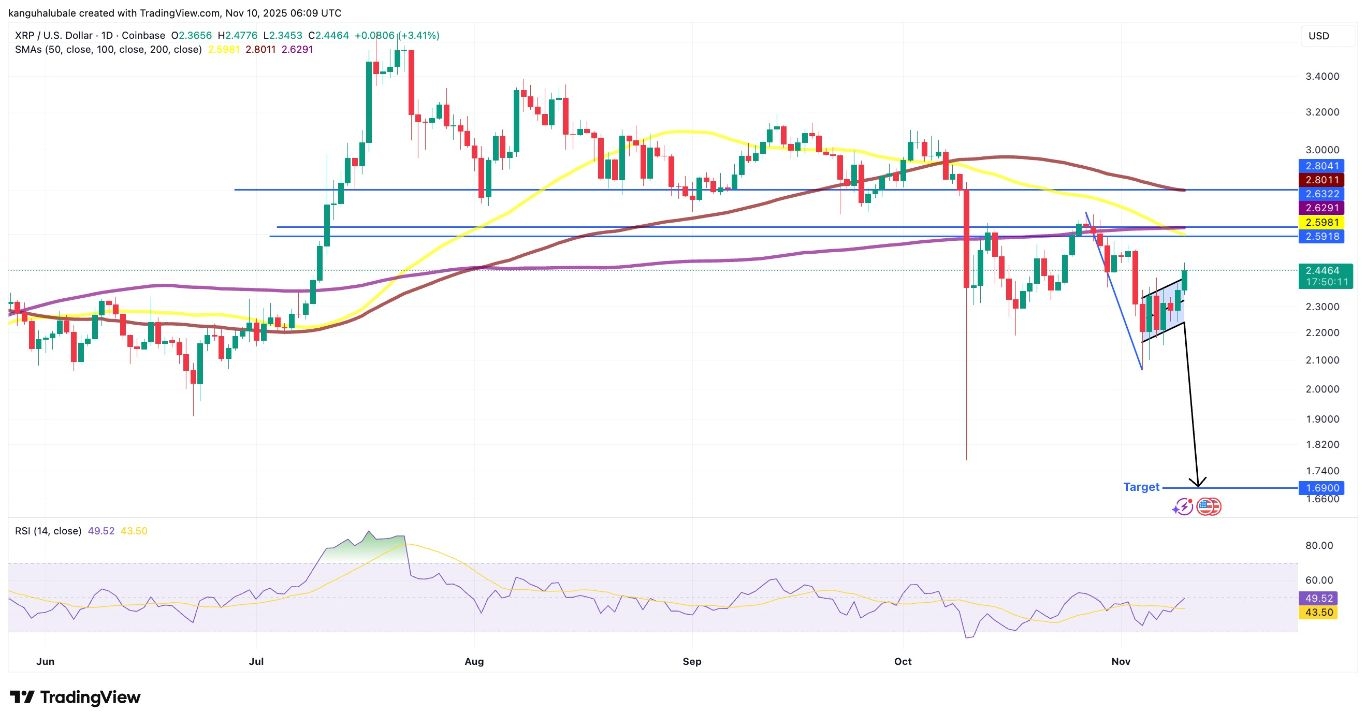Viewport: 1365px width, 721px height.
Task: Click the blue 'Target' text annotation
Action: pos(1141,487)
